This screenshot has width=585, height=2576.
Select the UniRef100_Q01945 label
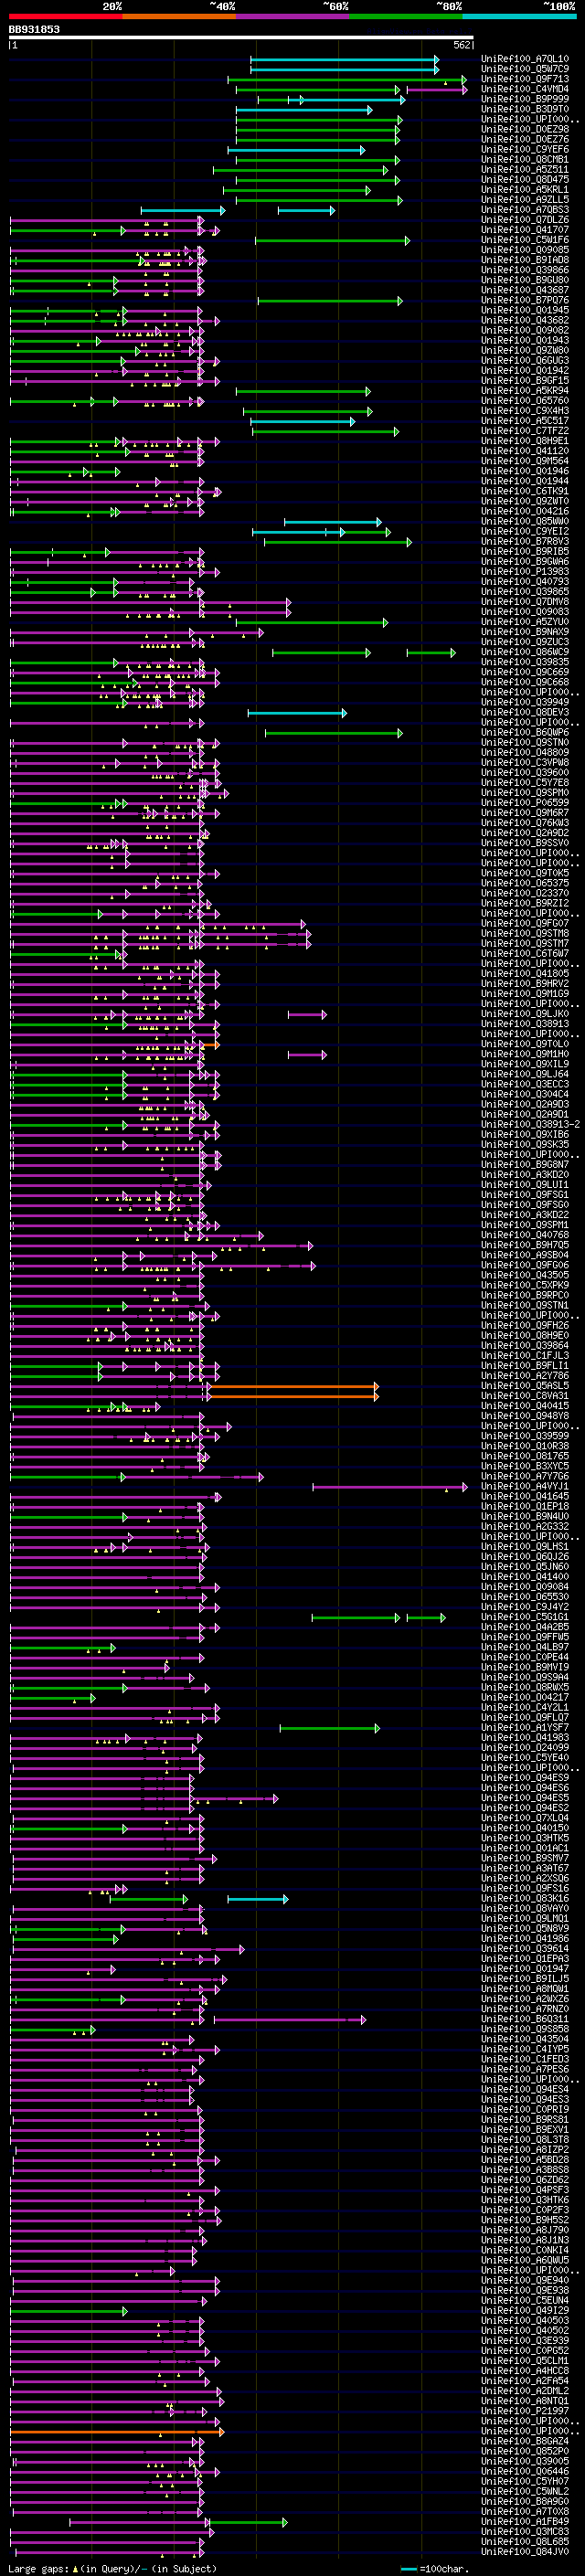click(x=525, y=310)
